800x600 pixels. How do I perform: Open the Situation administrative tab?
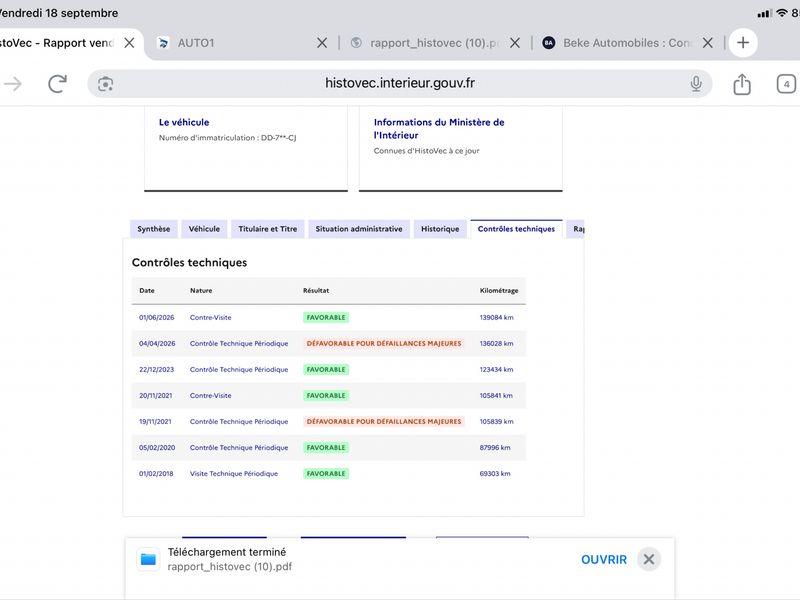coord(359,229)
